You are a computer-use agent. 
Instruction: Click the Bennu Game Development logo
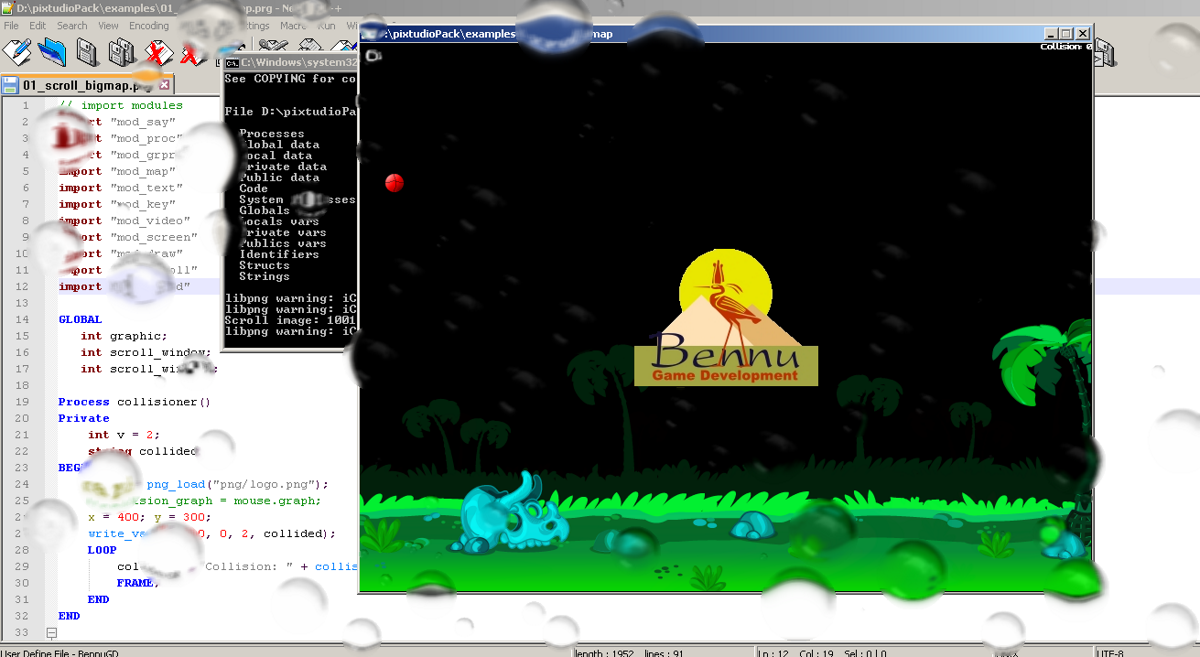tap(726, 319)
